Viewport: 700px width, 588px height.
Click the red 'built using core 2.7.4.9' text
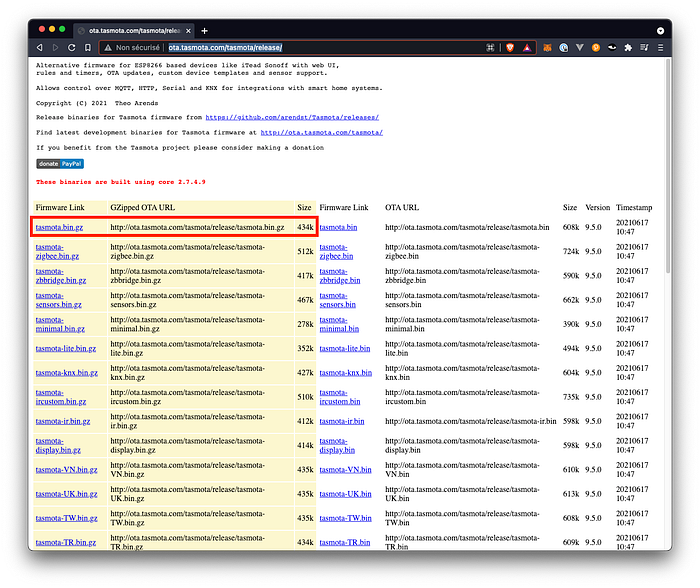[x=121, y=182]
